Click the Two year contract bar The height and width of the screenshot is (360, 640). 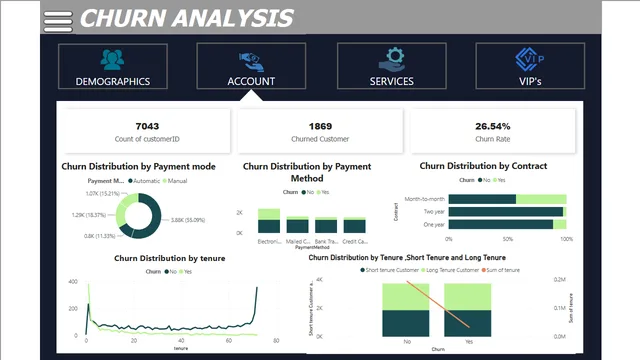(x=507, y=212)
